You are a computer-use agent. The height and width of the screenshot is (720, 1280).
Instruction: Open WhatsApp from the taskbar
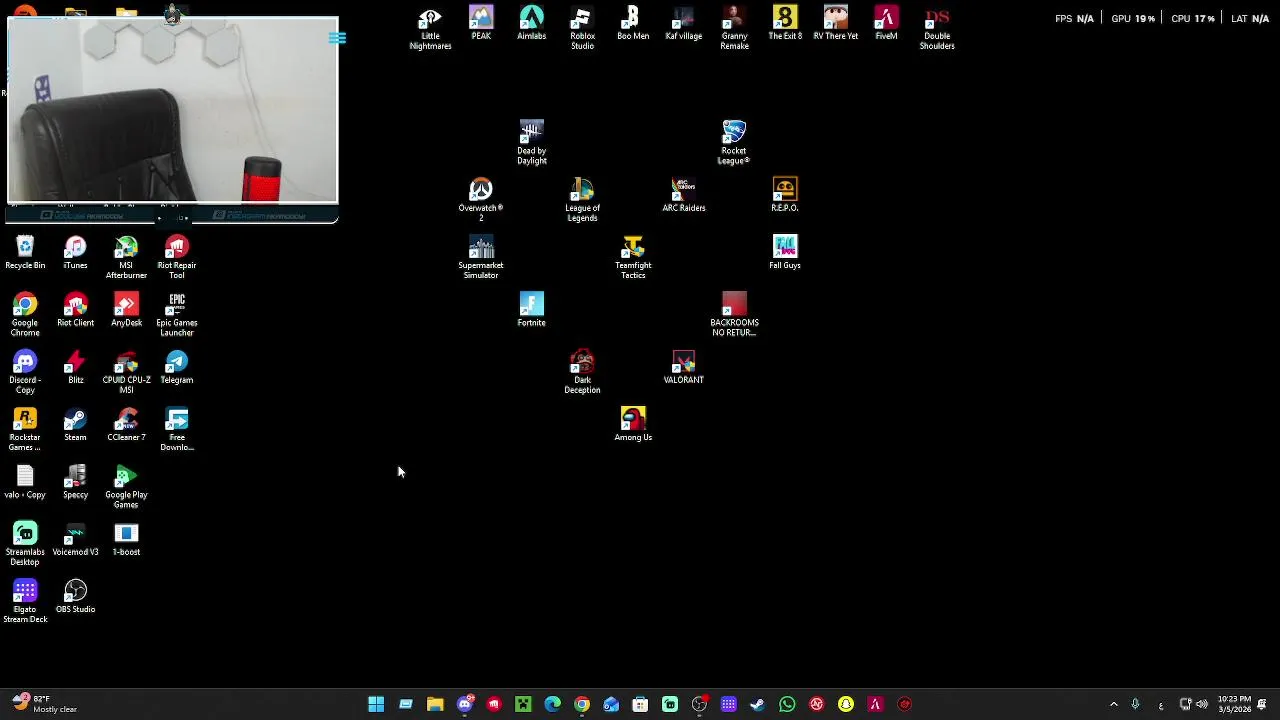click(787, 705)
